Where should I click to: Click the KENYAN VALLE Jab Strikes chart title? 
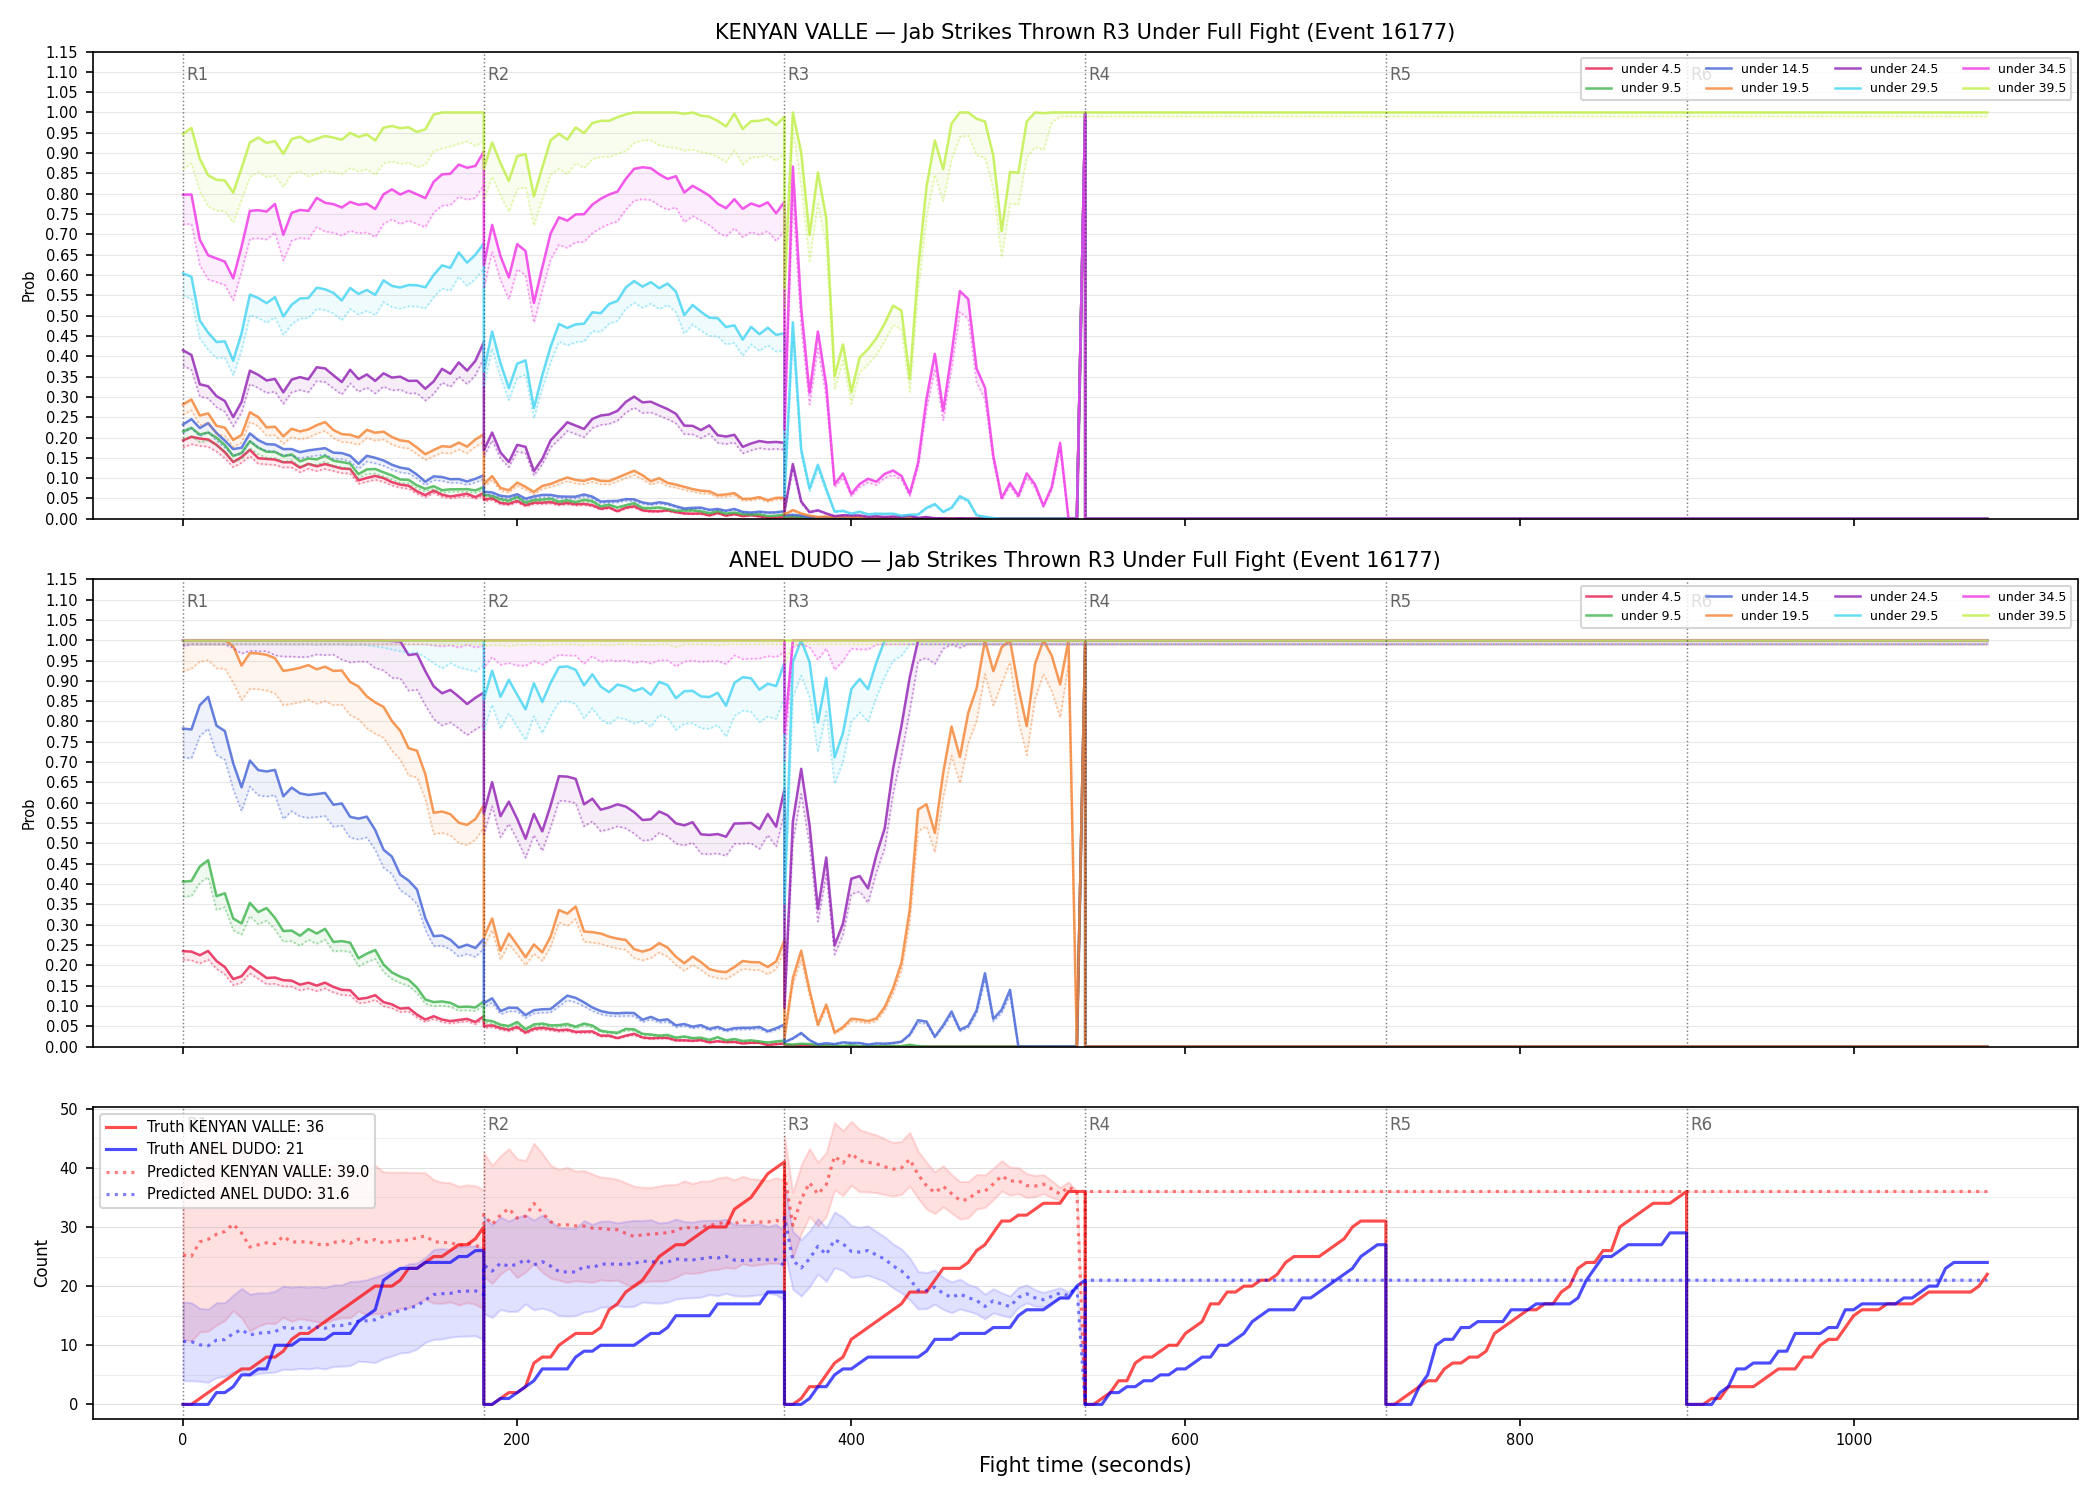point(1084,32)
